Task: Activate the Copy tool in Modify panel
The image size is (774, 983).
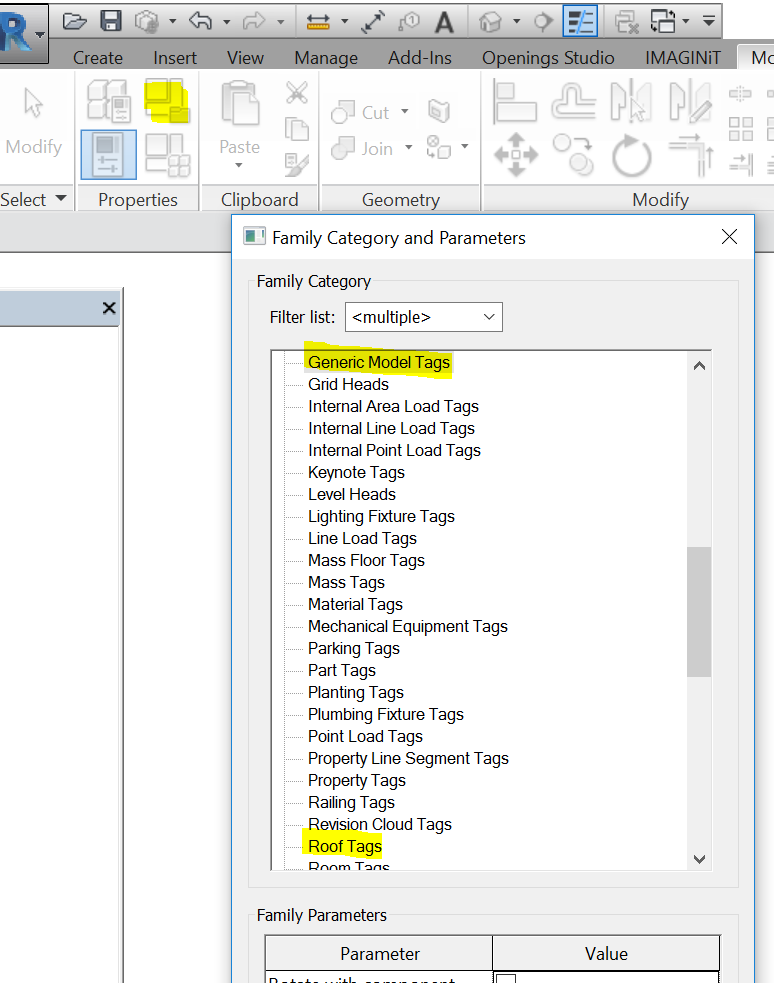Action: 573,154
